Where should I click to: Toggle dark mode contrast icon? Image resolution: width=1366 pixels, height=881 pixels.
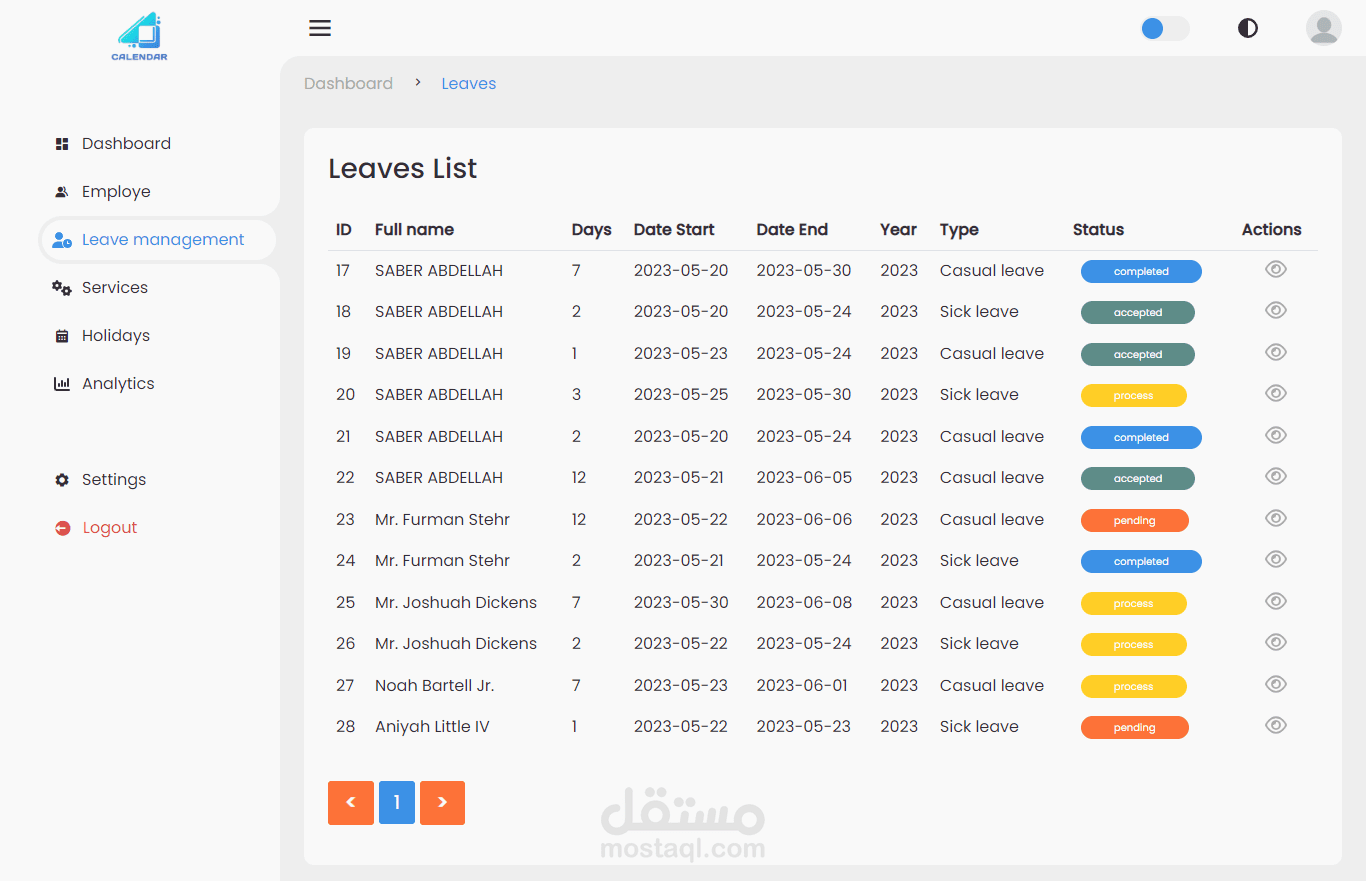[1247, 28]
